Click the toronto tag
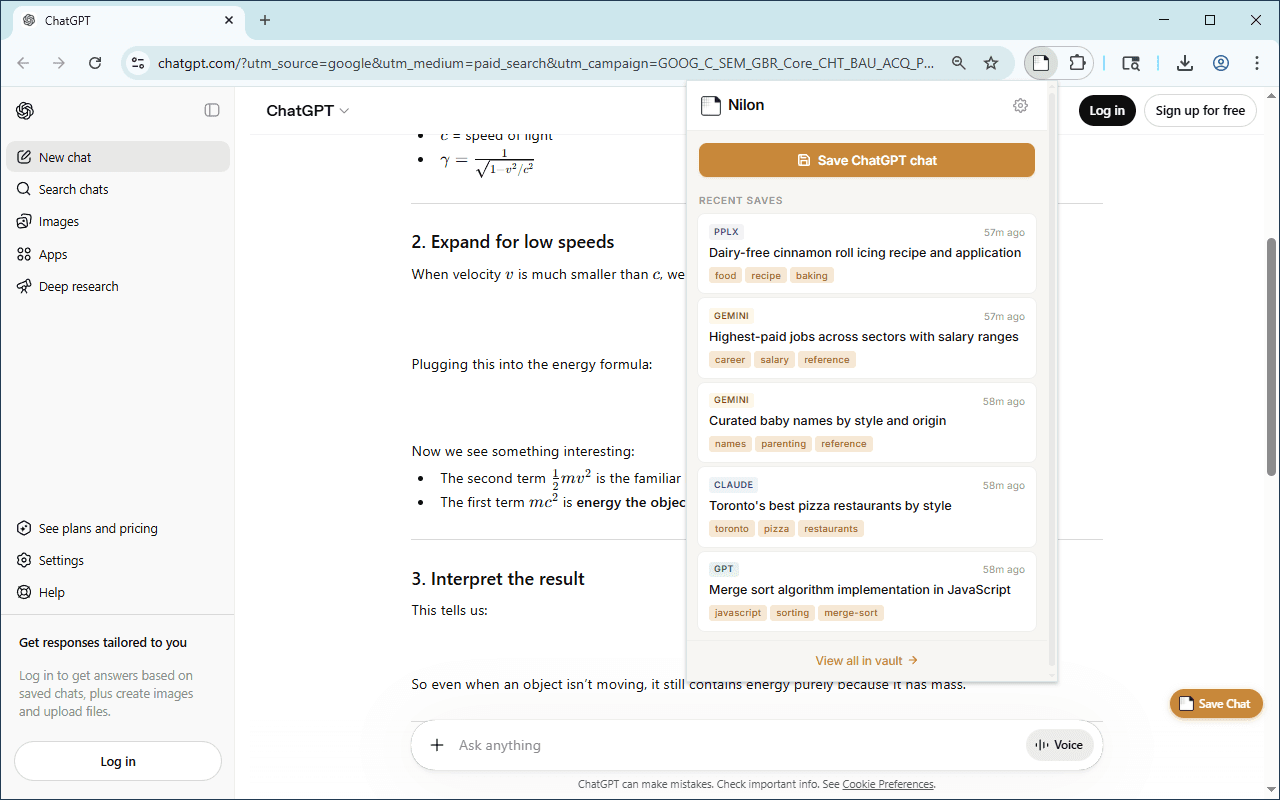Viewport: 1280px width, 800px height. (732, 529)
